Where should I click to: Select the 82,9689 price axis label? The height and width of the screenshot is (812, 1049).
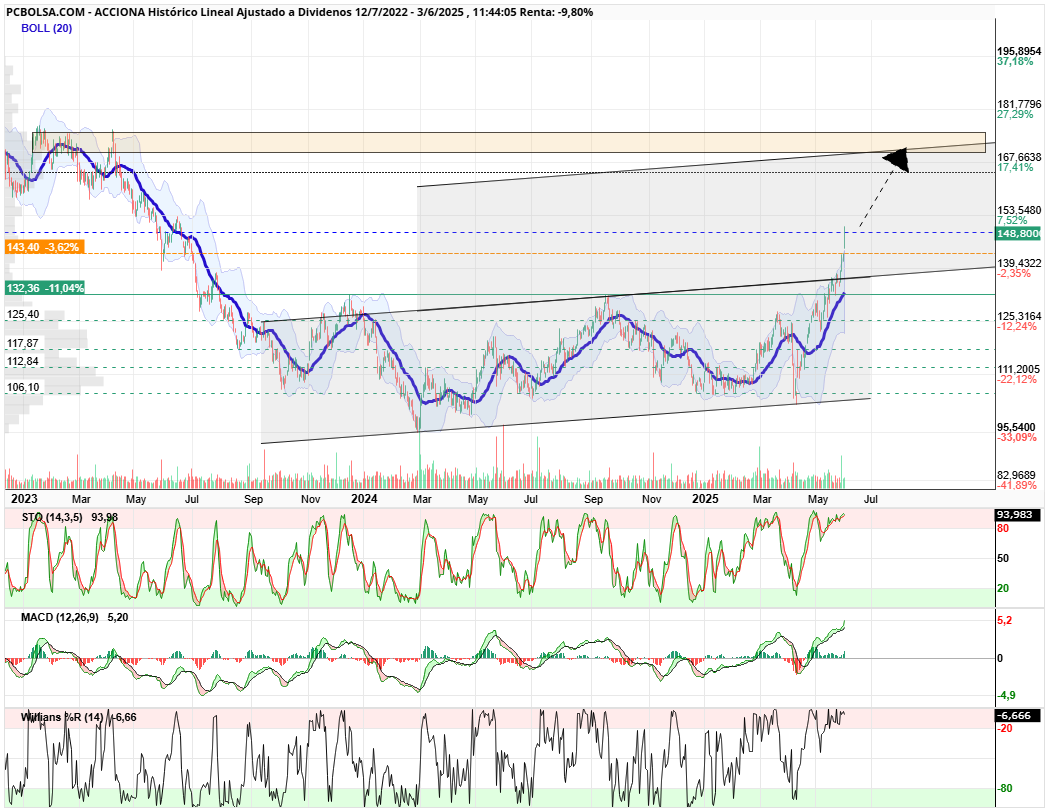pos(1016,476)
